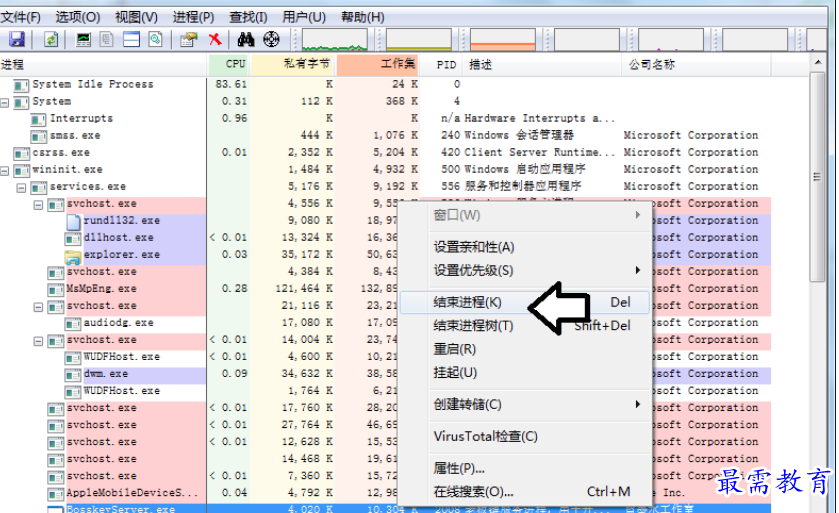839x513 pixels.
Task: Click the red X kill process icon
Action: click(x=214, y=39)
